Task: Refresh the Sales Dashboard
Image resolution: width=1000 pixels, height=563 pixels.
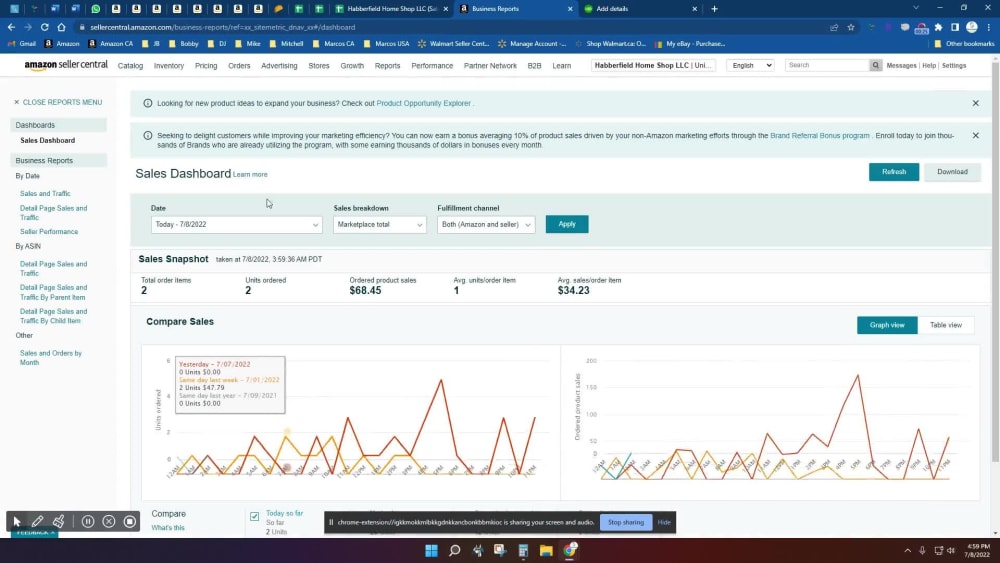Action: (893, 172)
